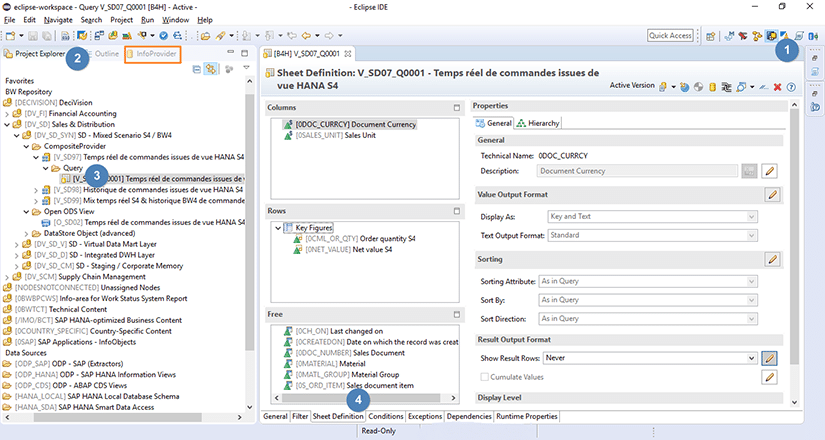The height and width of the screenshot is (440, 825).
Task: Open the help question mark icon
Action: [790, 87]
